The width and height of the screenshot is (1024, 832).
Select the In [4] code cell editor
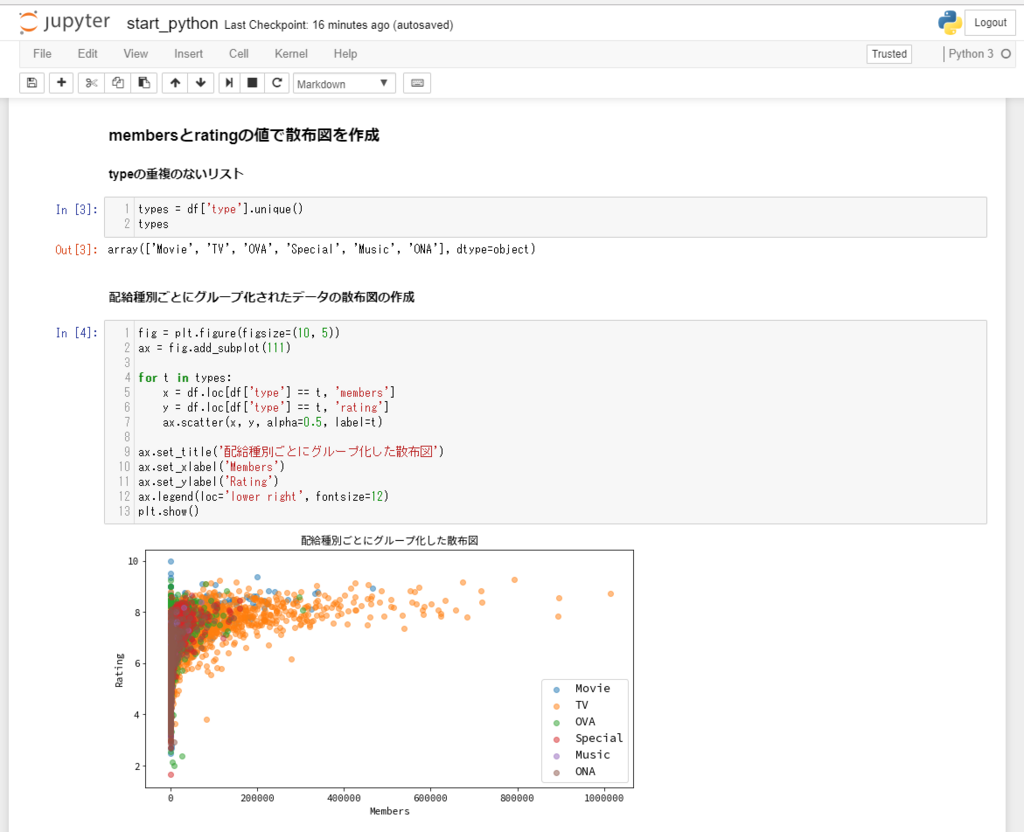tap(545, 422)
